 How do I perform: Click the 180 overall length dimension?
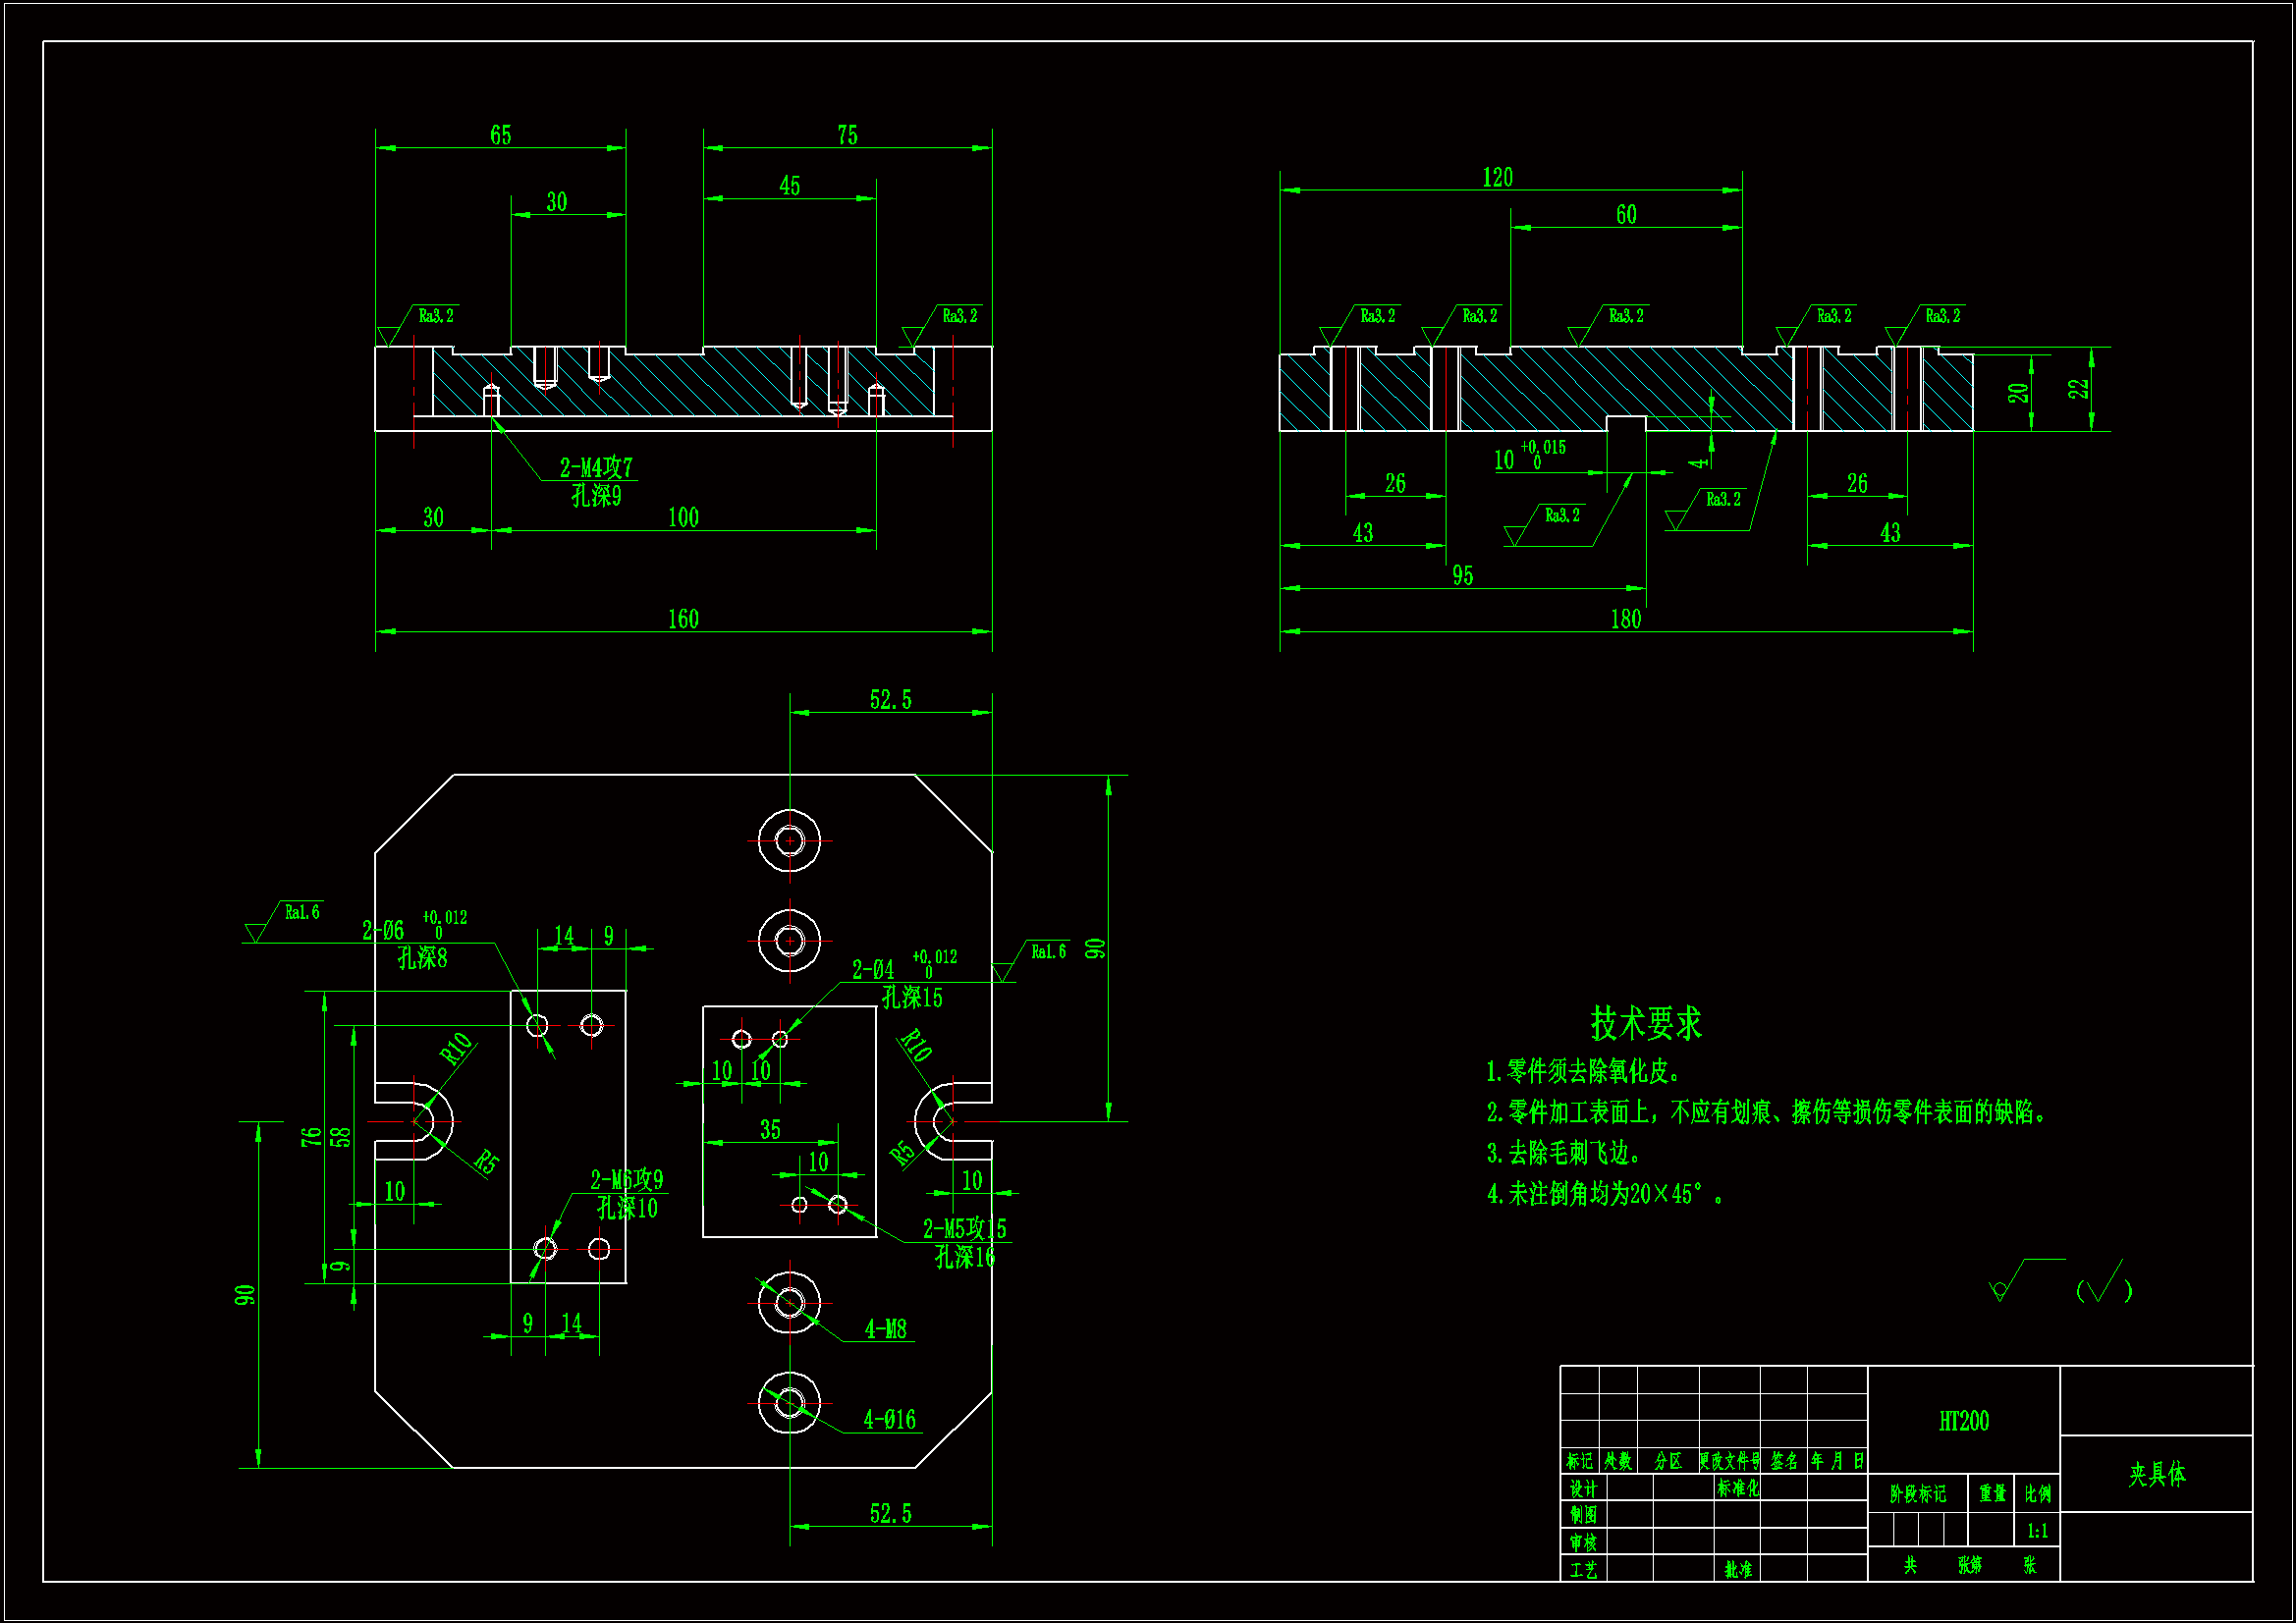coord(1625,619)
